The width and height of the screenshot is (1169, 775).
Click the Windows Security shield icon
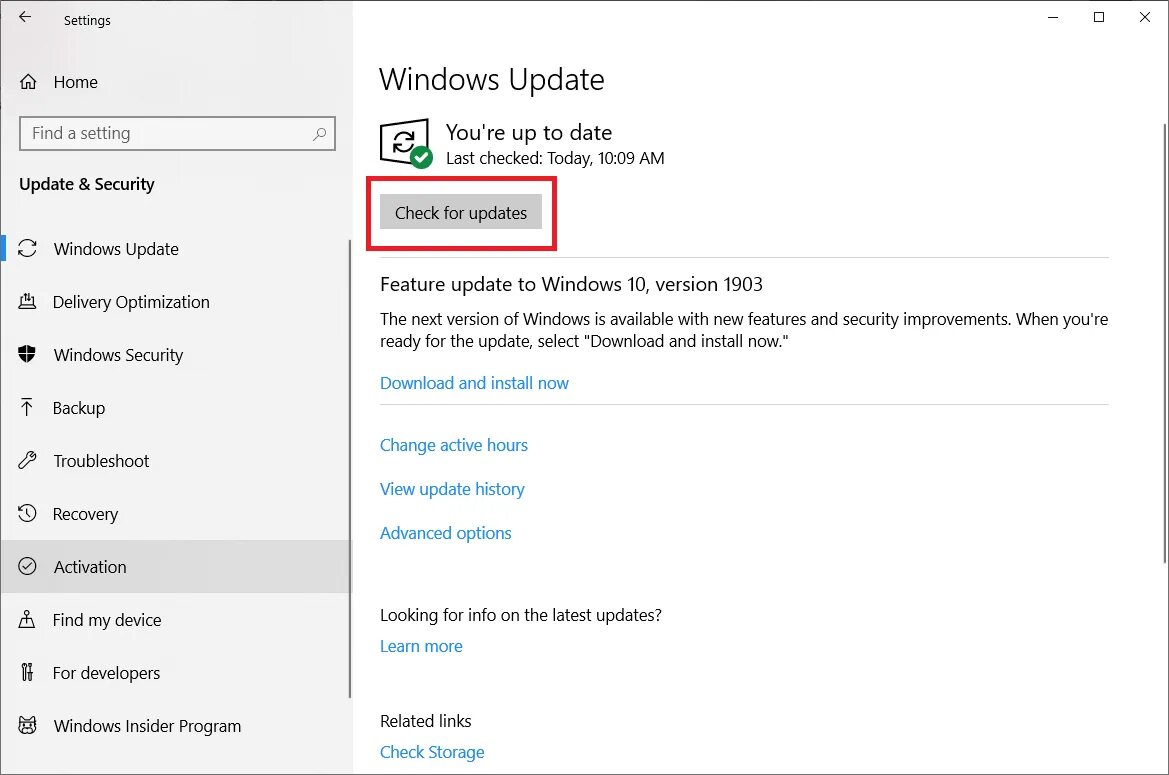click(x=27, y=354)
